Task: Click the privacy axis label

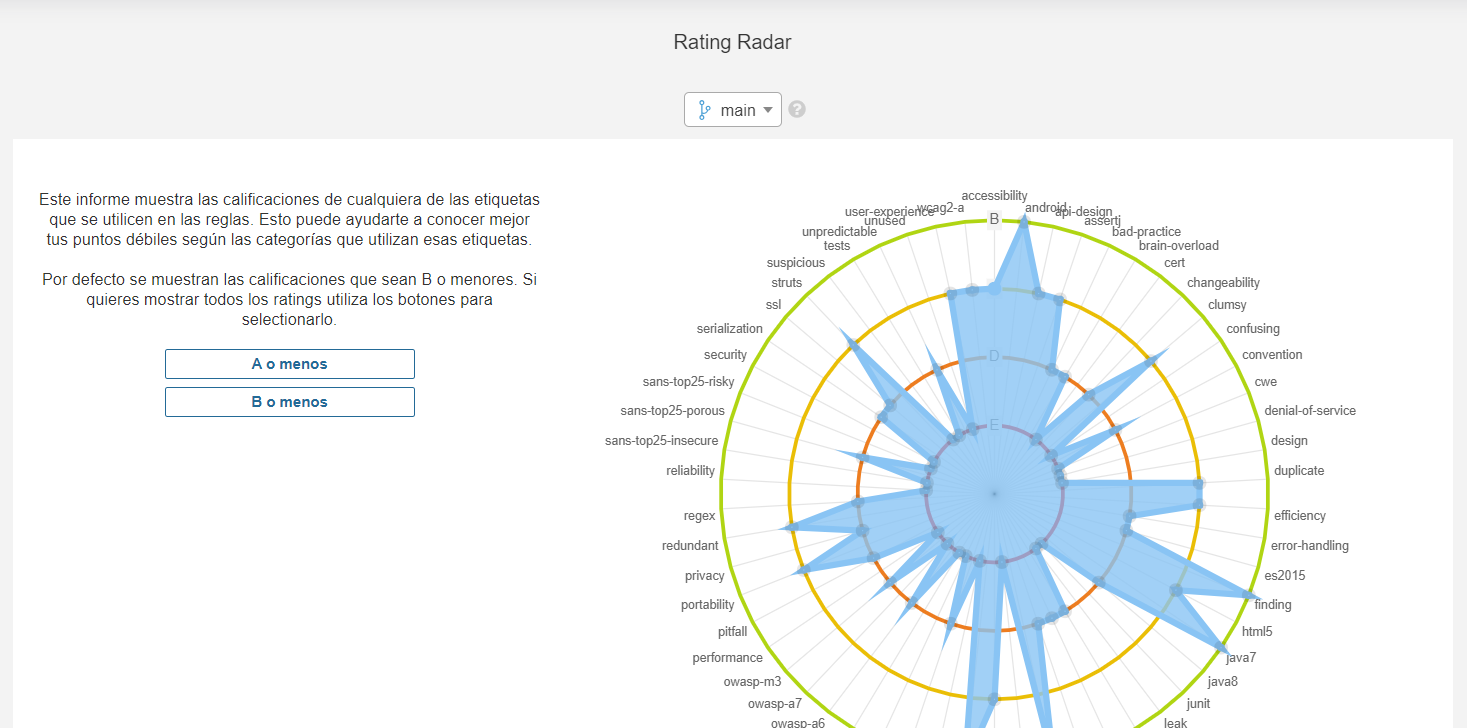Action: tap(705, 576)
